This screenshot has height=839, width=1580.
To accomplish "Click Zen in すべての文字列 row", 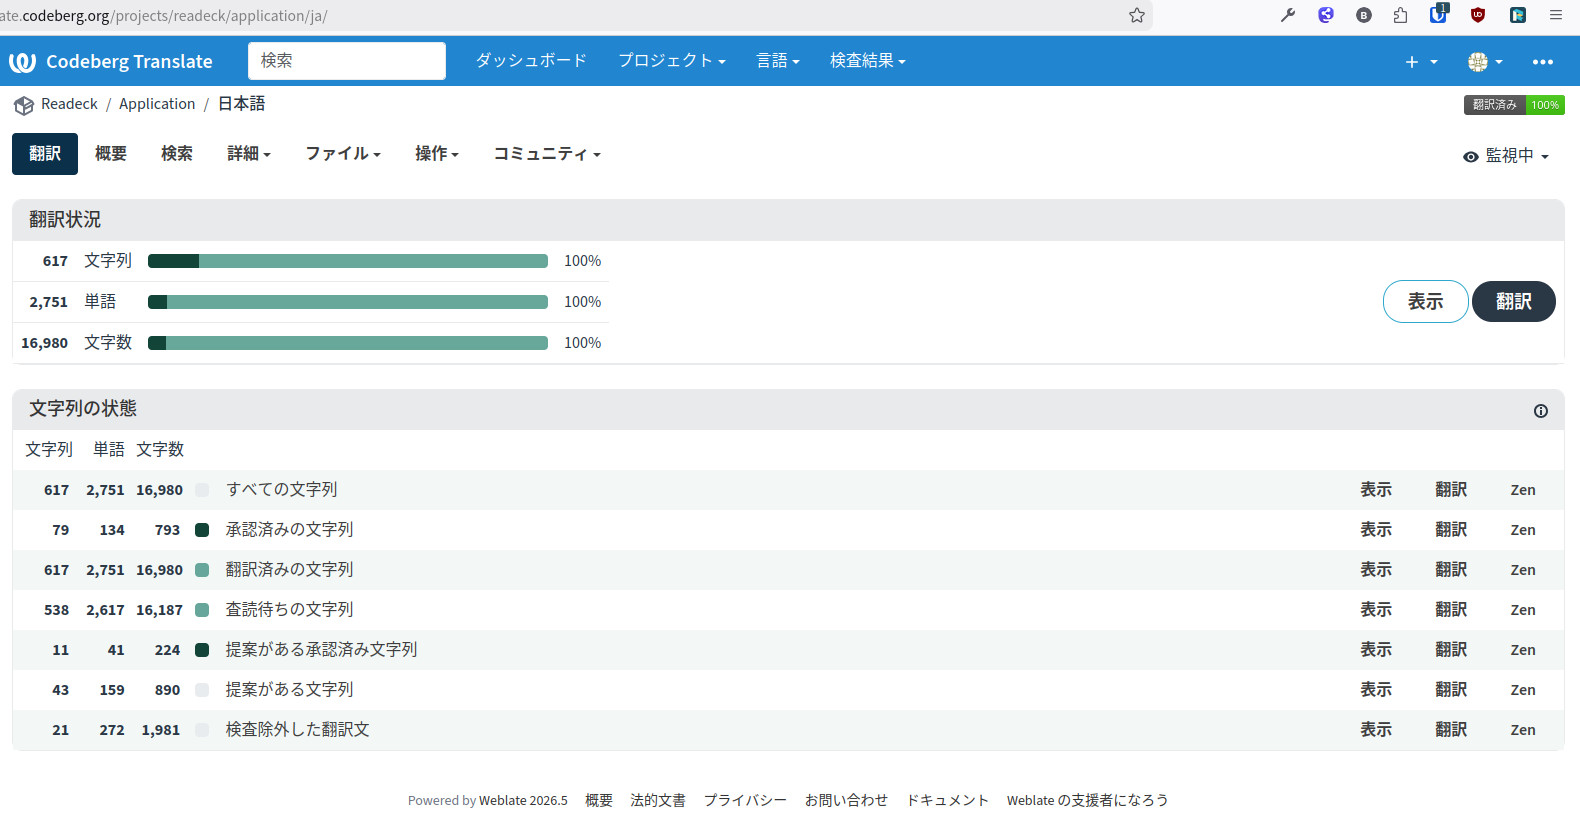I will tap(1523, 490).
